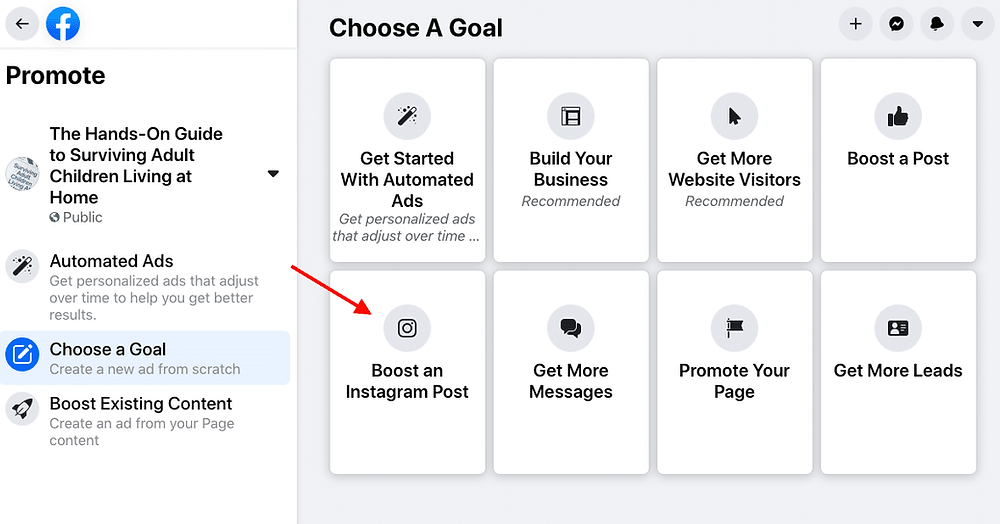Click the flag icon for Promote Your Page
Viewport: 1000px width, 524px height.
point(735,328)
